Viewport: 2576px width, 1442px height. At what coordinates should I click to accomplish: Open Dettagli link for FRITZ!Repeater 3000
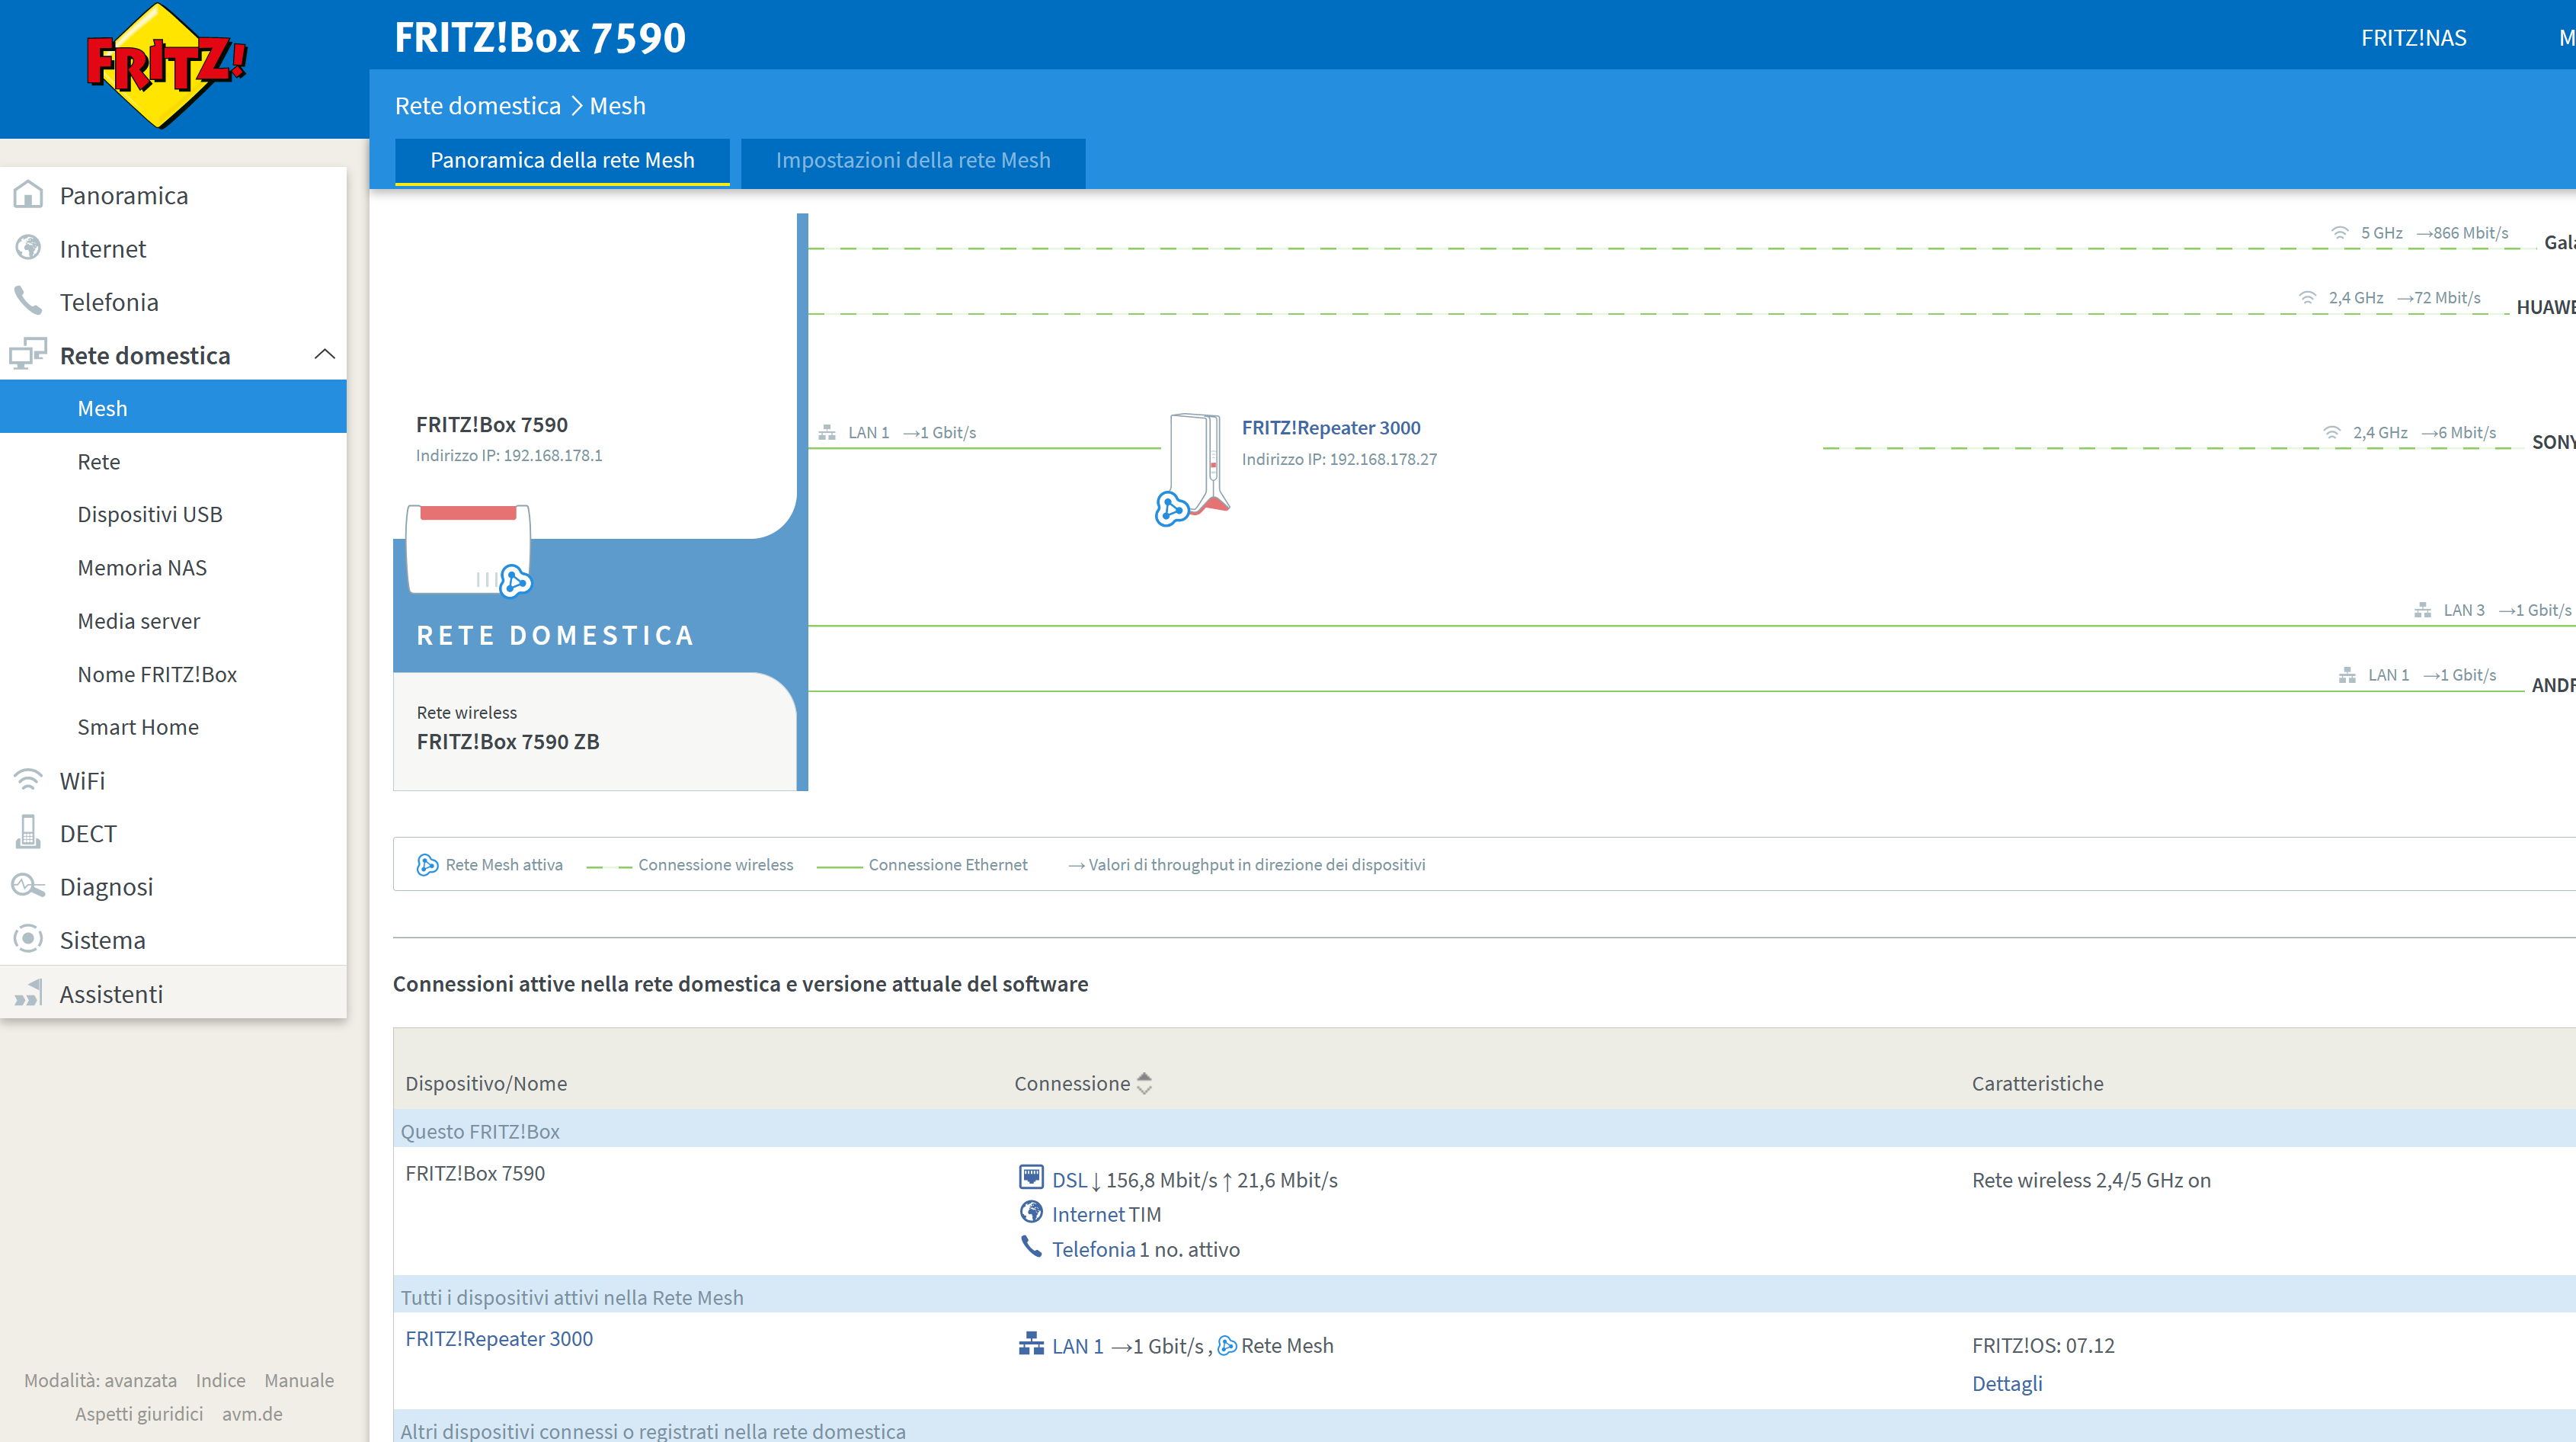coord(2006,1383)
